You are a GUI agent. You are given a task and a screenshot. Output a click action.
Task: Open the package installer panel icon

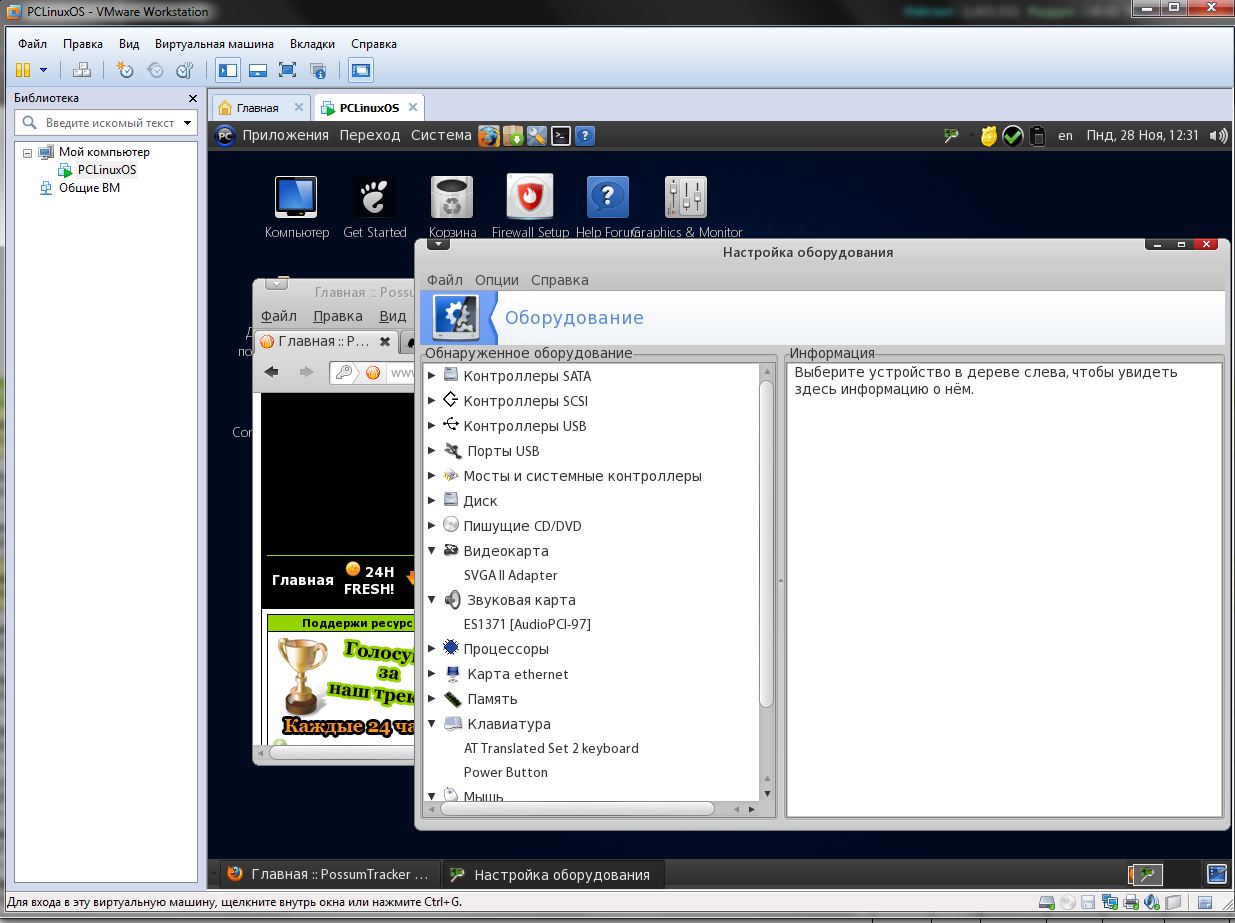click(513, 136)
